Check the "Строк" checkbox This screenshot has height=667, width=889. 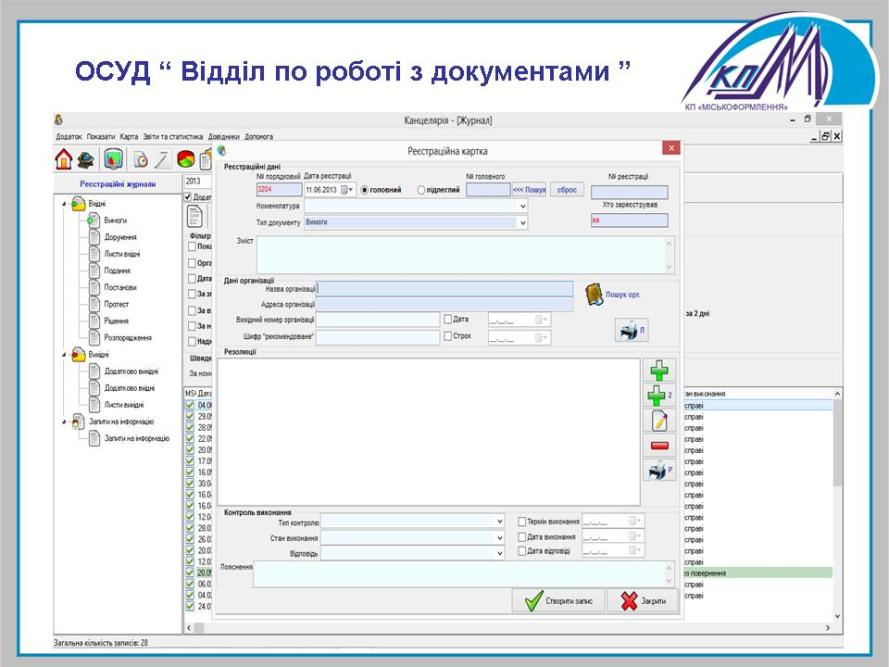coord(448,336)
